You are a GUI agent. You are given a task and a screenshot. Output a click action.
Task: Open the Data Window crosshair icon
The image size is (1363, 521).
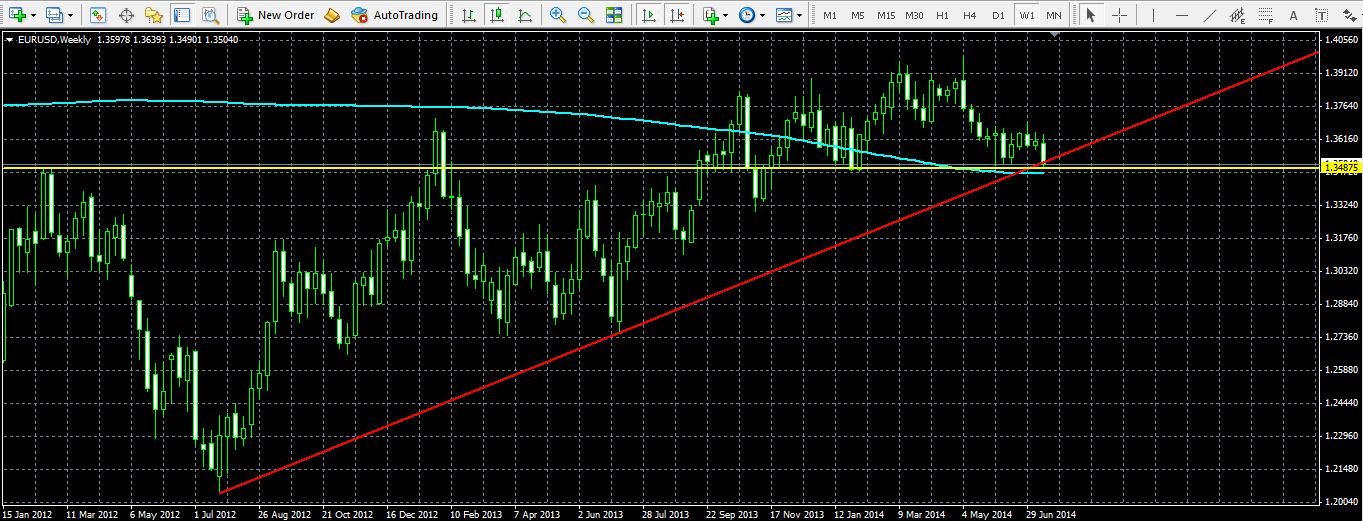pyautogui.click(x=126, y=15)
